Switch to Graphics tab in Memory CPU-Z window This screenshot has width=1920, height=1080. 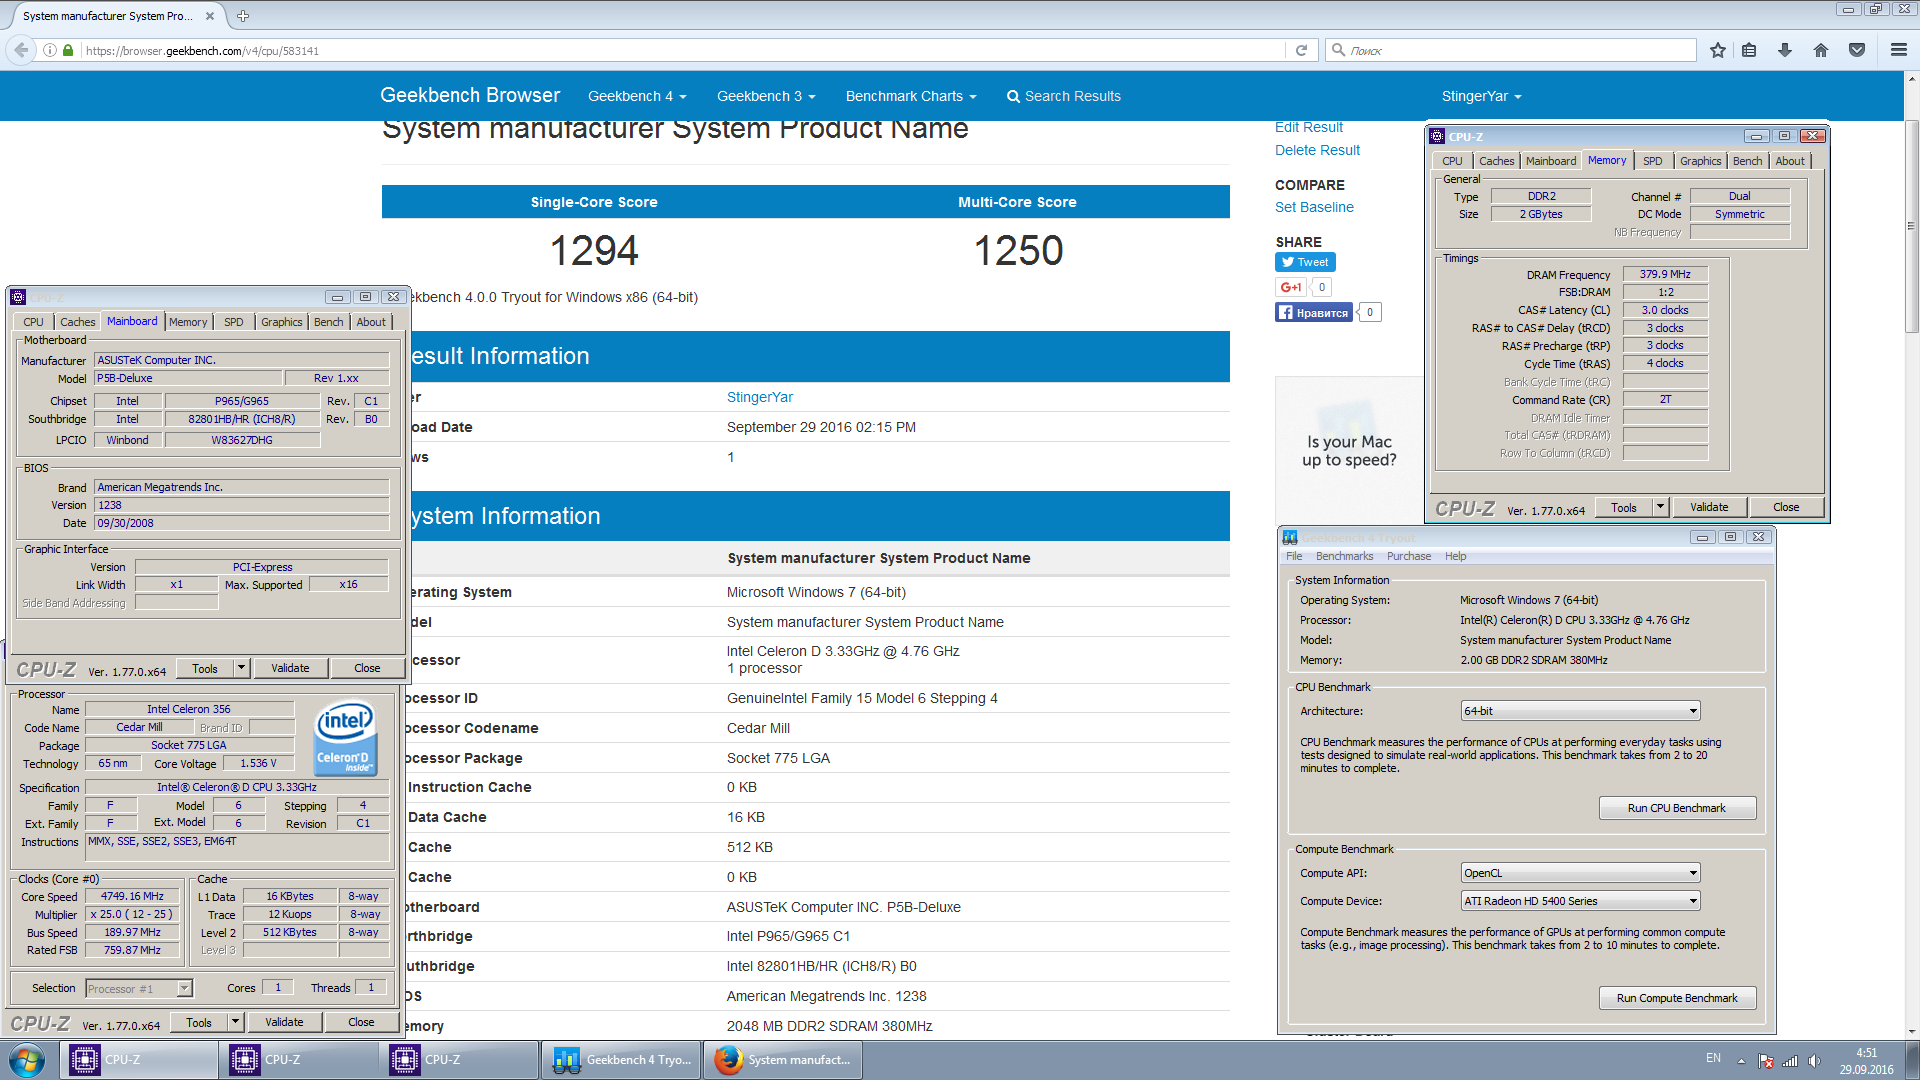(1700, 161)
